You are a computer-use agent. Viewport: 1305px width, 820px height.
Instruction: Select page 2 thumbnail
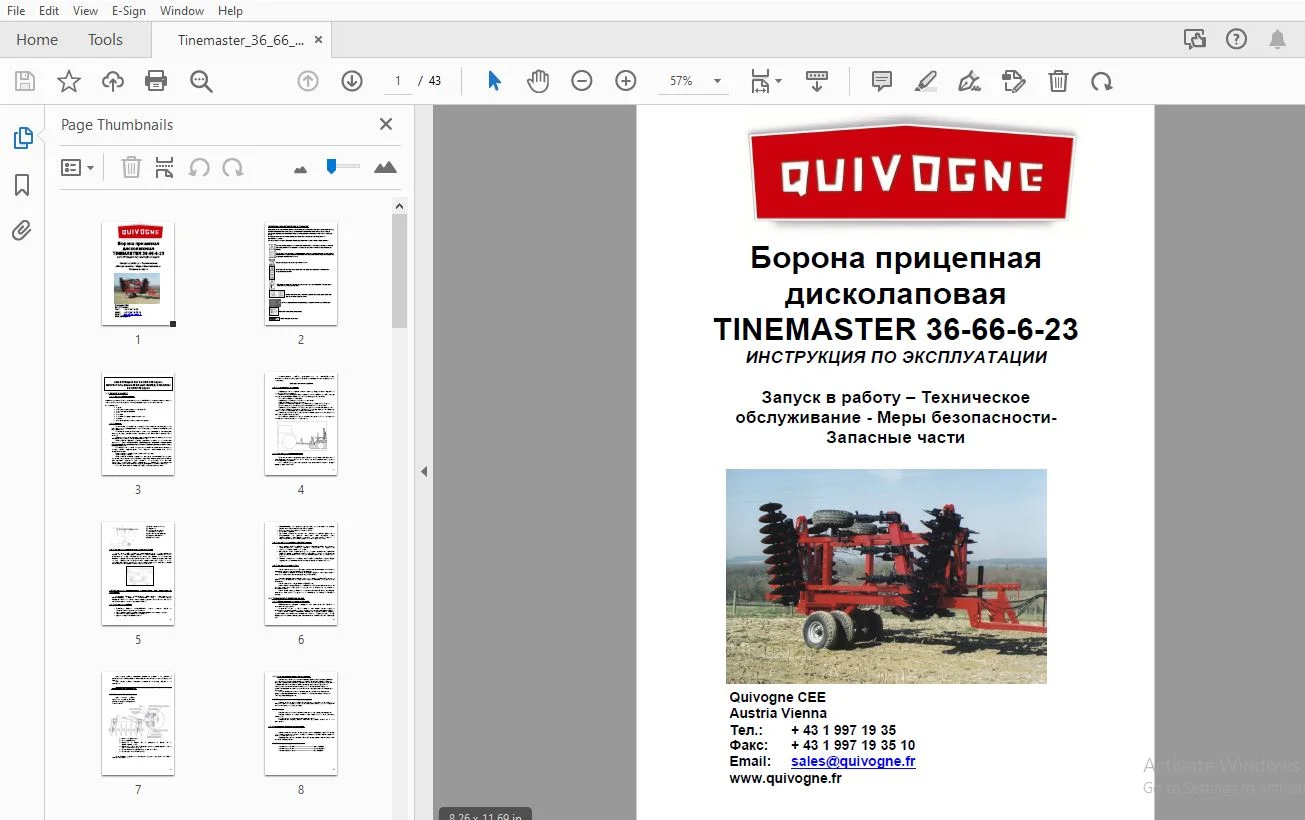[301, 274]
